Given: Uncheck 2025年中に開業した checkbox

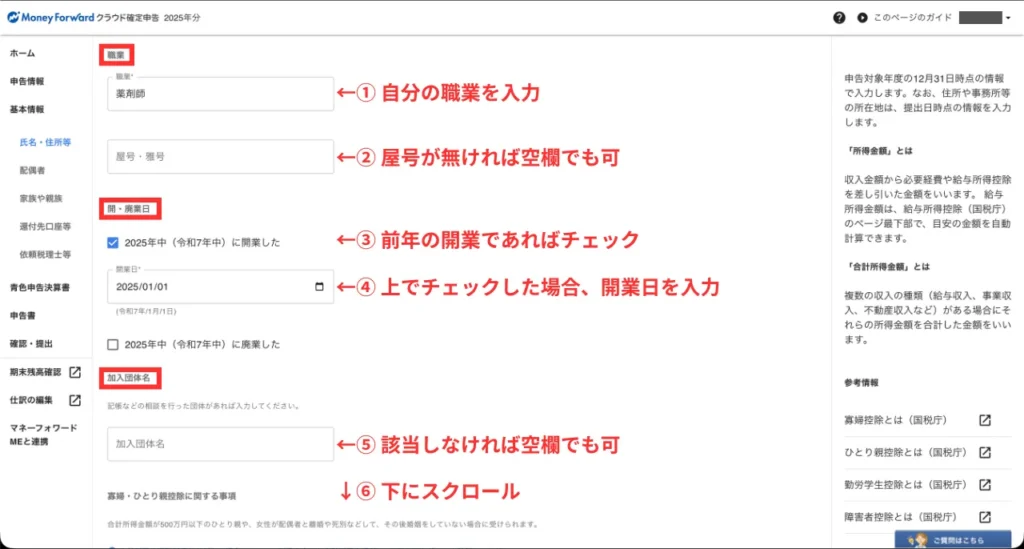Looking at the screenshot, I should (113, 243).
